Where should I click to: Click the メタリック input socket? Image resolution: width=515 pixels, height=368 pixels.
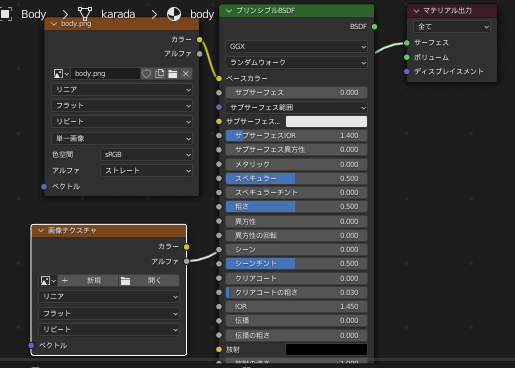pos(219,164)
